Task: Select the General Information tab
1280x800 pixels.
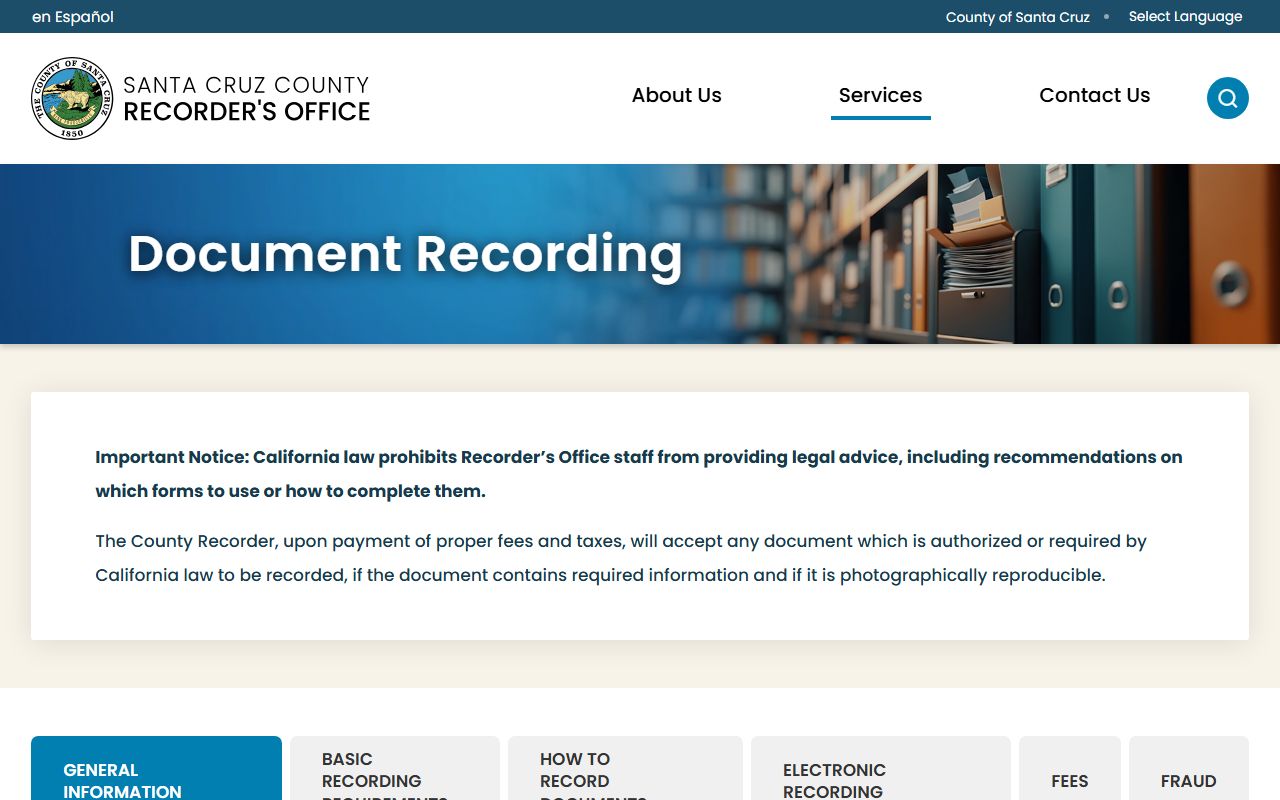Action: (x=156, y=769)
